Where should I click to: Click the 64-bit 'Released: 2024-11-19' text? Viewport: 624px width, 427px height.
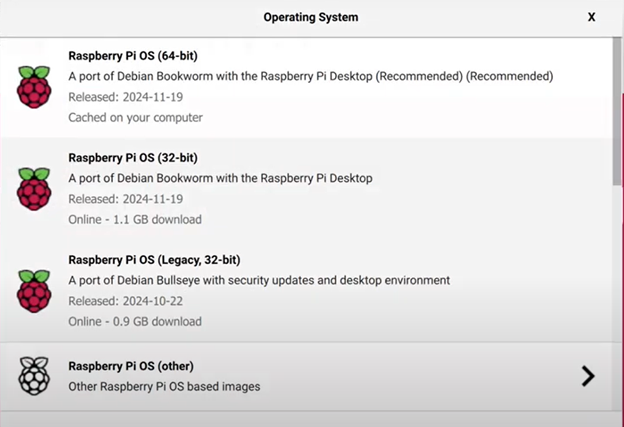126,97
